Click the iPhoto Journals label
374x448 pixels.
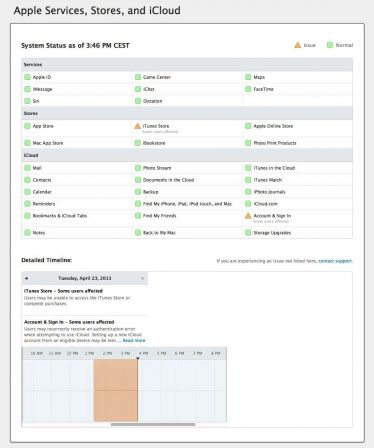[x=269, y=192]
